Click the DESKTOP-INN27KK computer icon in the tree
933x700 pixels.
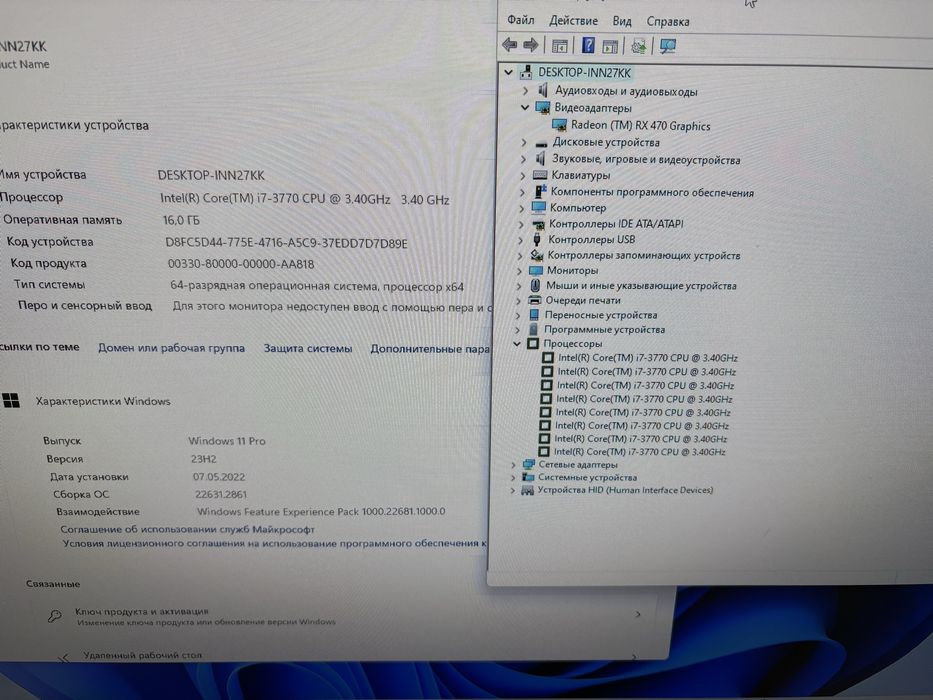click(x=526, y=73)
